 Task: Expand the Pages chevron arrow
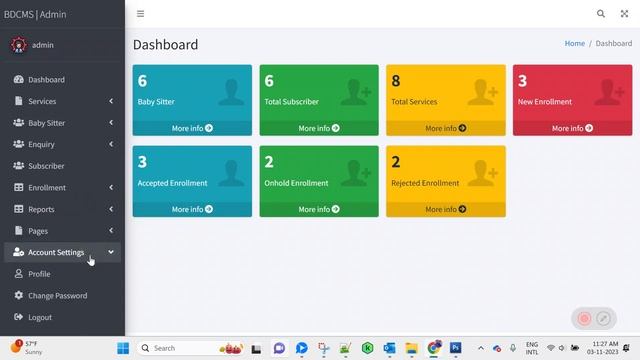(x=111, y=231)
